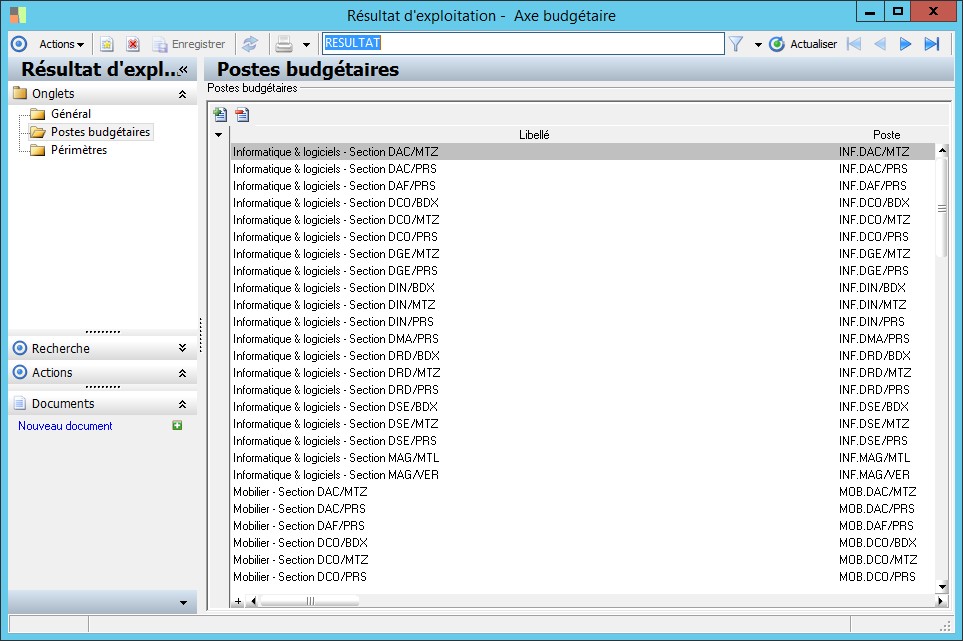Click the horizontal scrollbar right arrow
Screen dimensions: 963x641
click(940, 601)
